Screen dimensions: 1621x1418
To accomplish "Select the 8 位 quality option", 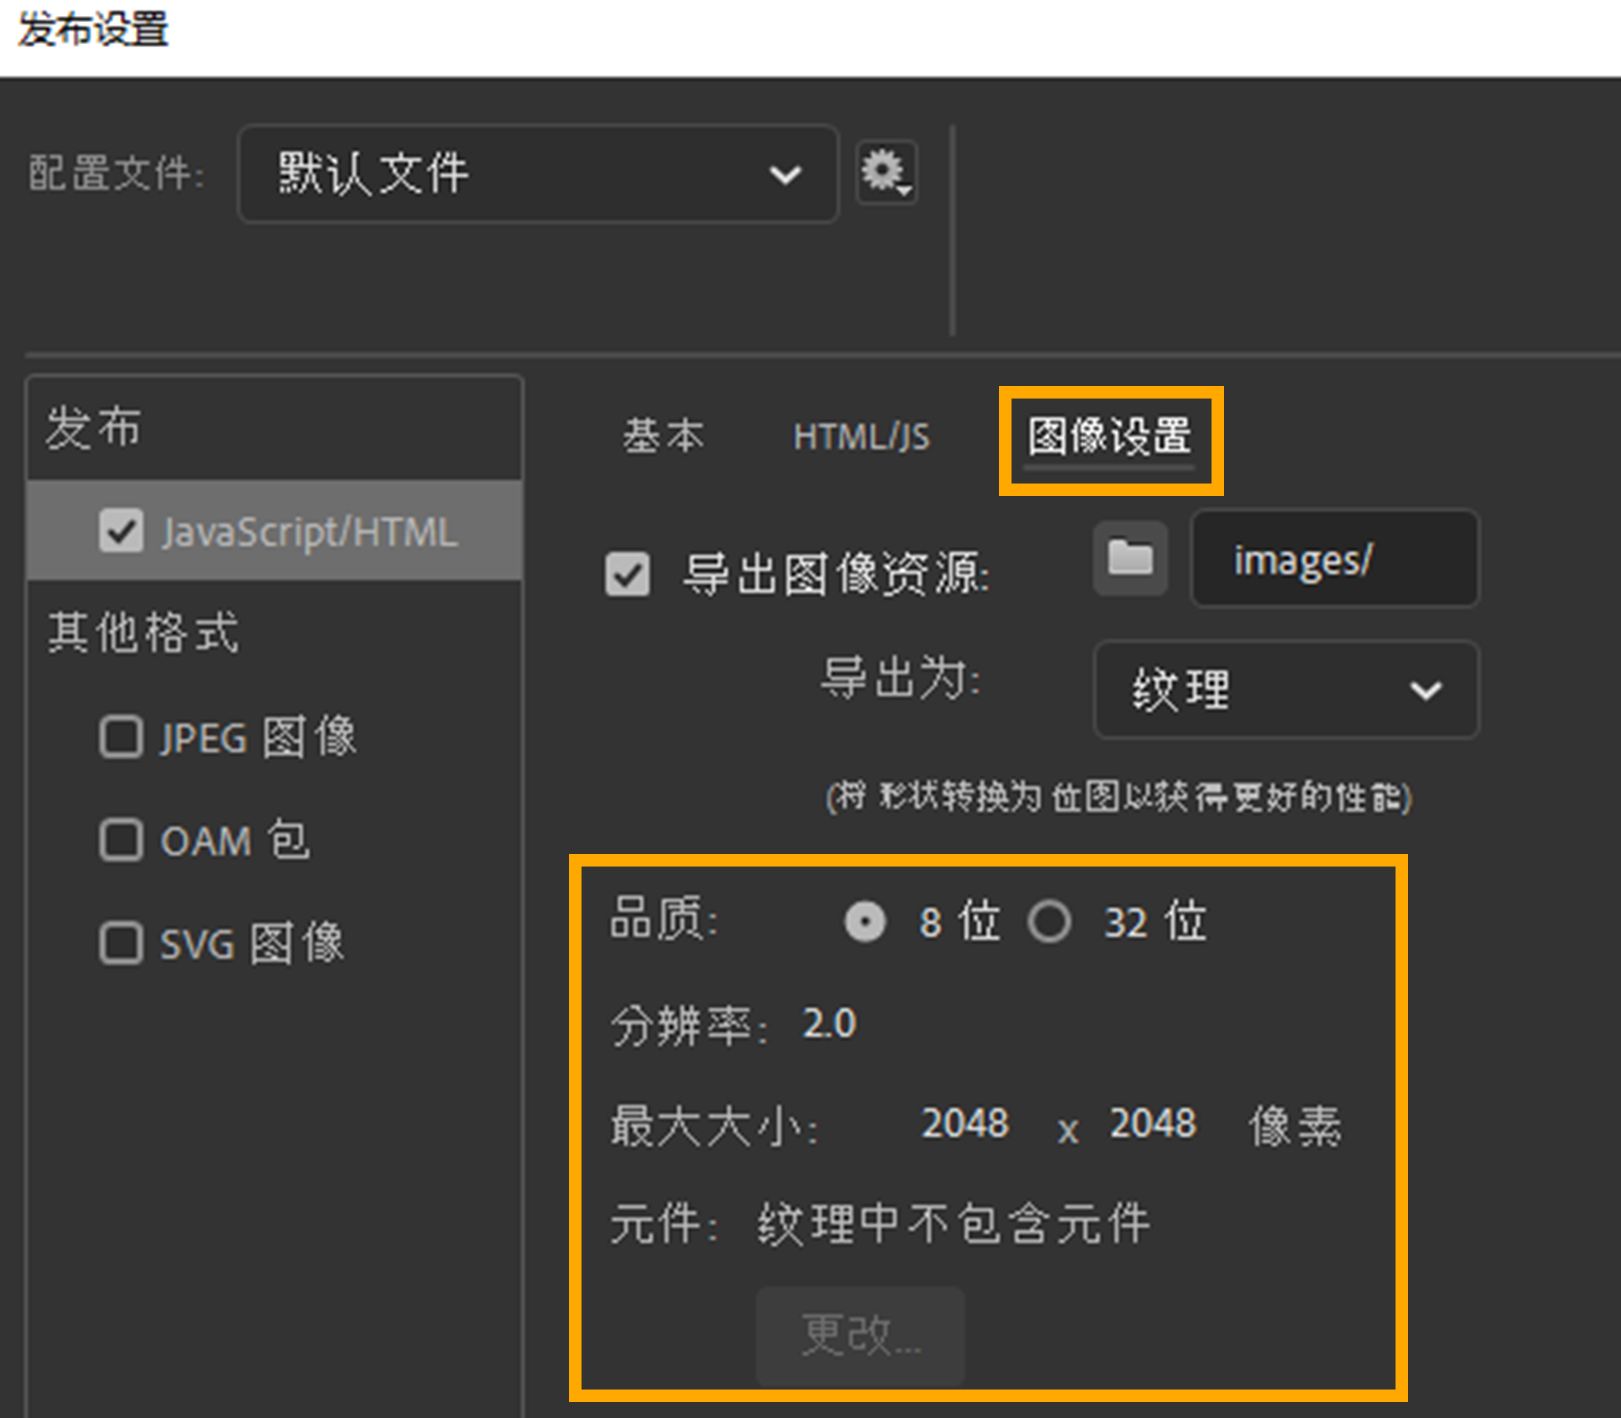I will (866, 922).
